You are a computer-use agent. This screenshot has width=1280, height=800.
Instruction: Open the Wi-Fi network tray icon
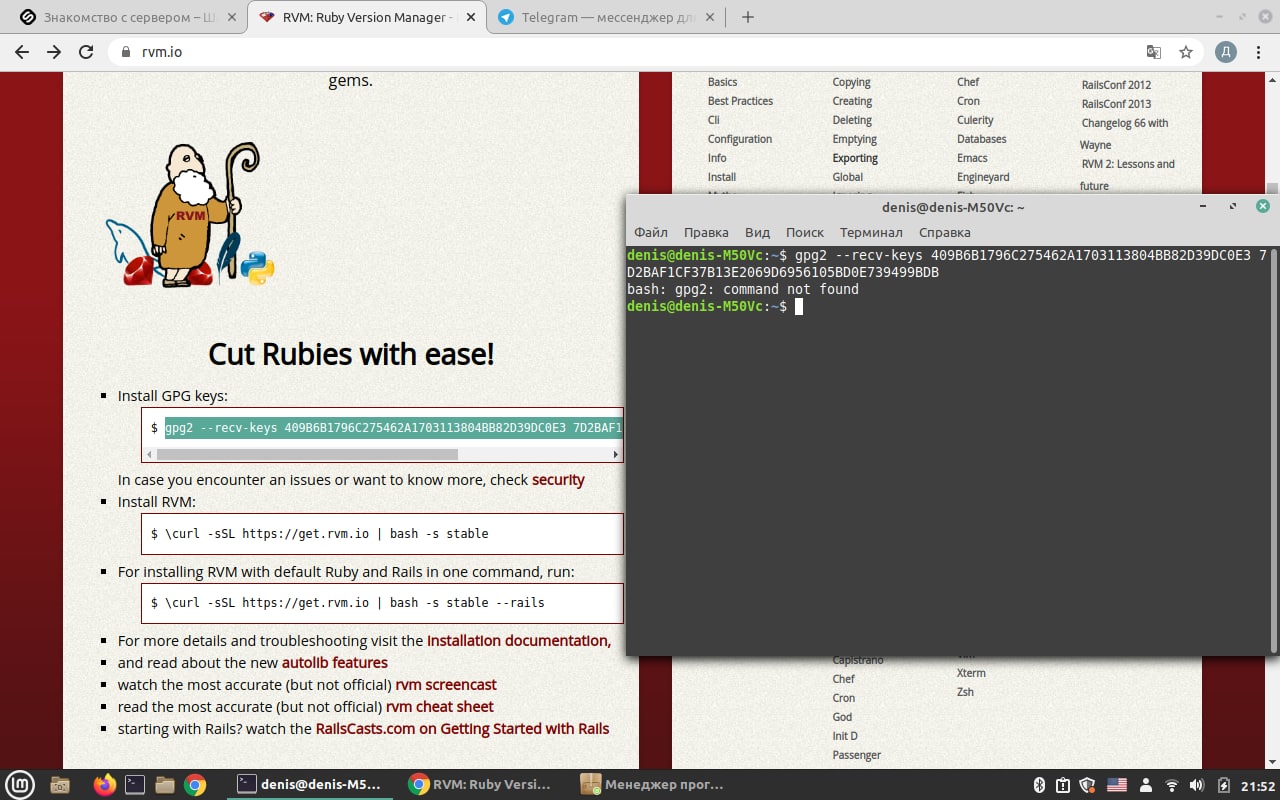(x=1172, y=785)
